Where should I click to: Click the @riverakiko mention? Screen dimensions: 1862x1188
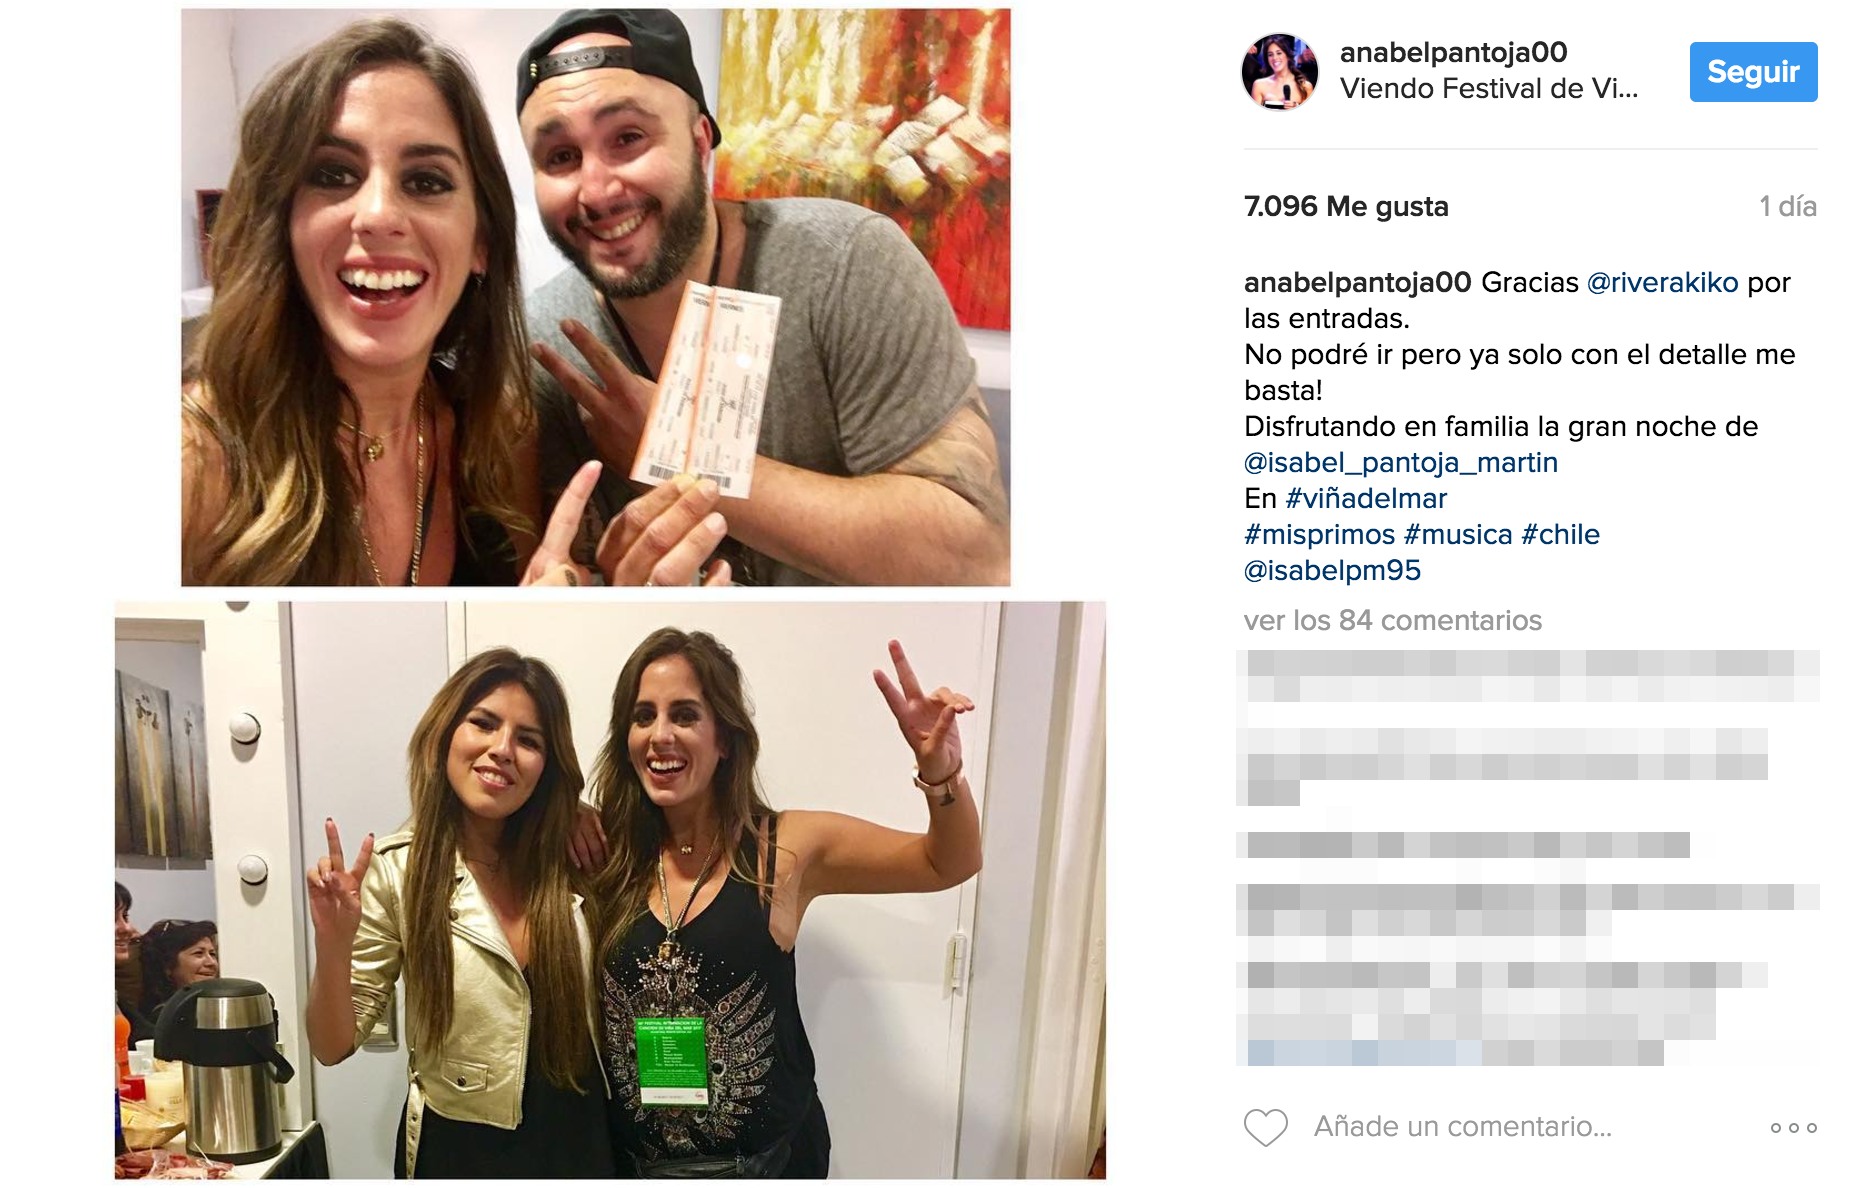tap(1662, 283)
